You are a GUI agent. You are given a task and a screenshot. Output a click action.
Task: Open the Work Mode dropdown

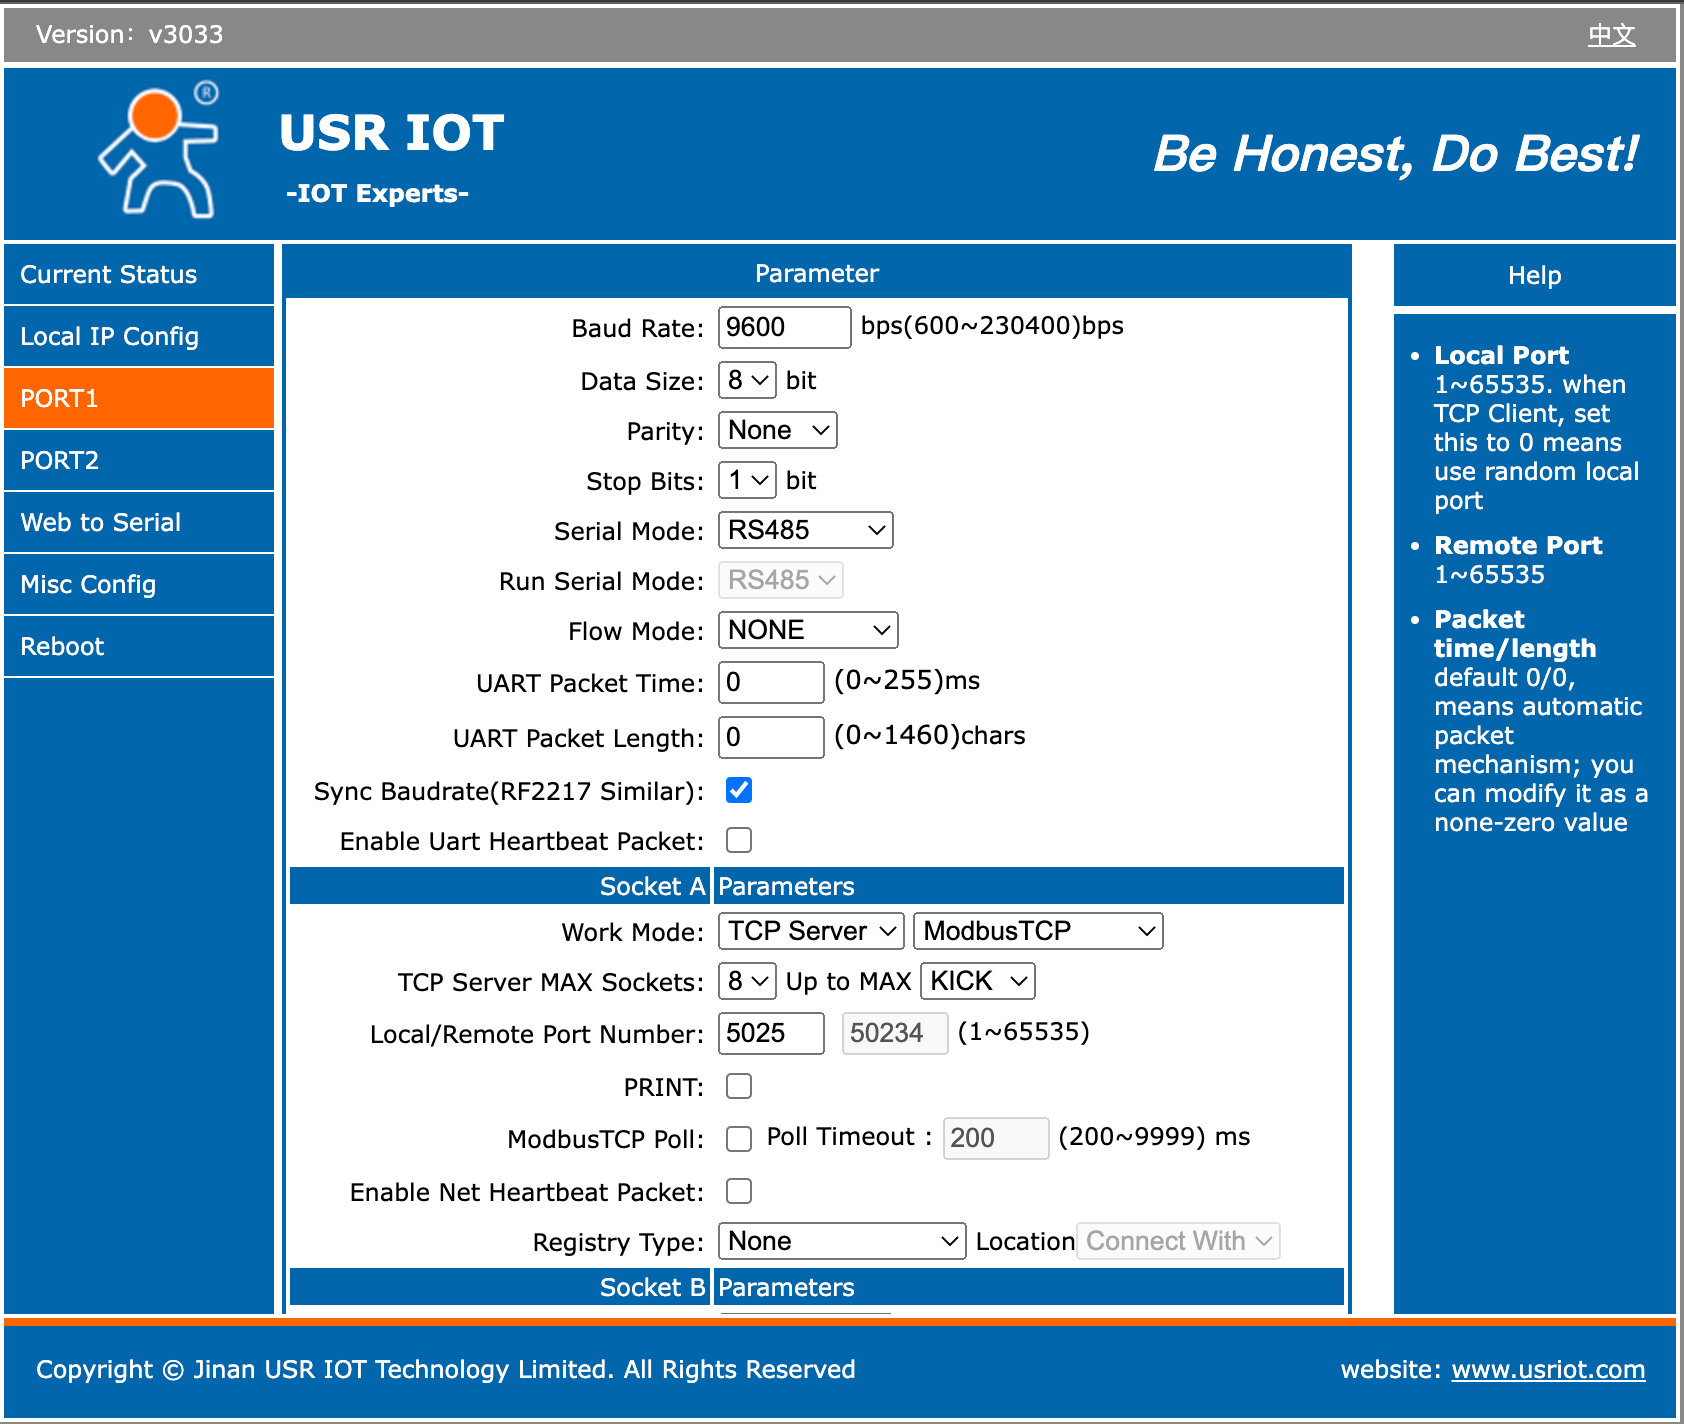click(810, 931)
